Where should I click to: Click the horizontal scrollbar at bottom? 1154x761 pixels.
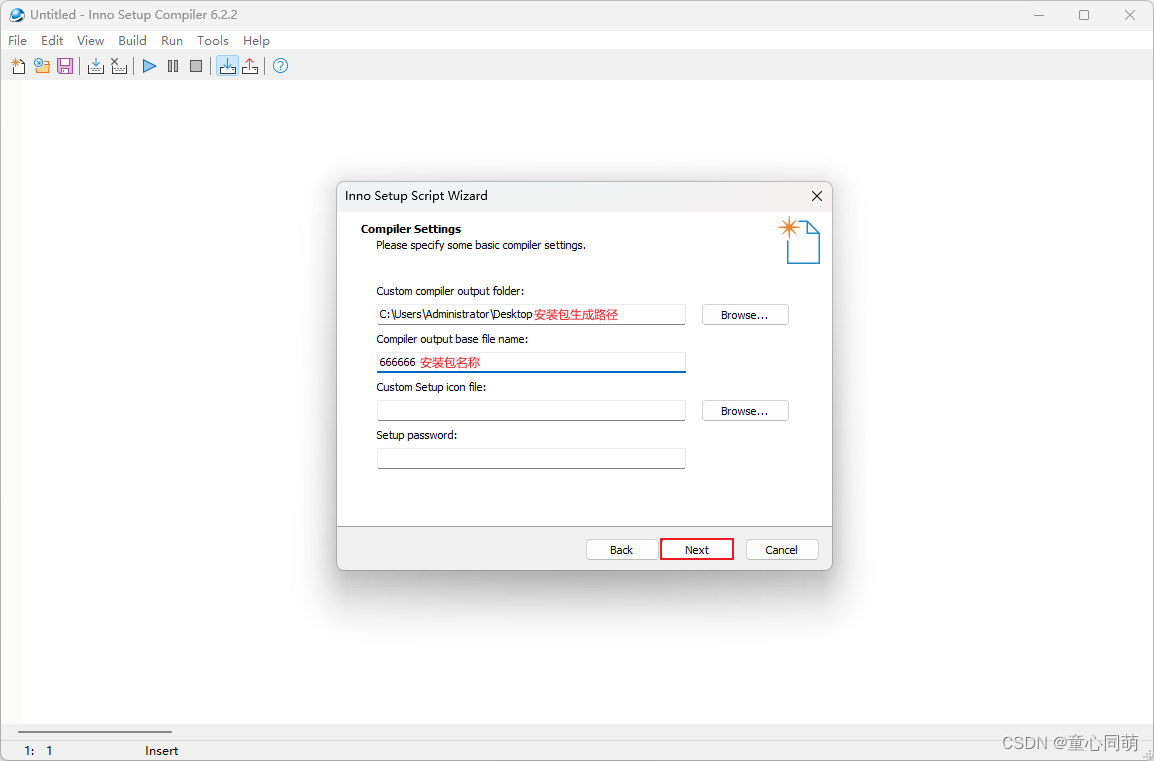(x=95, y=732)
